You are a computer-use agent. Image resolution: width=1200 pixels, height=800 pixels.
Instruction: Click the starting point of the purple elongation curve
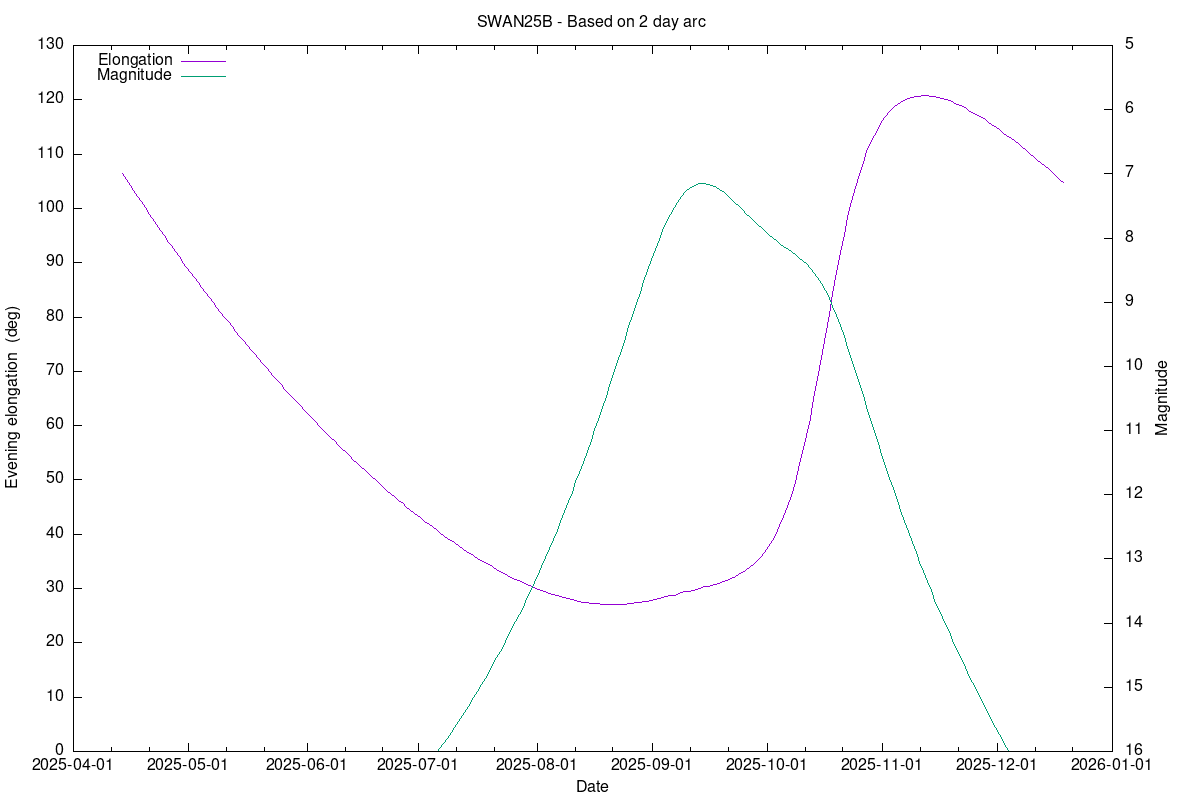pos(122,173)
